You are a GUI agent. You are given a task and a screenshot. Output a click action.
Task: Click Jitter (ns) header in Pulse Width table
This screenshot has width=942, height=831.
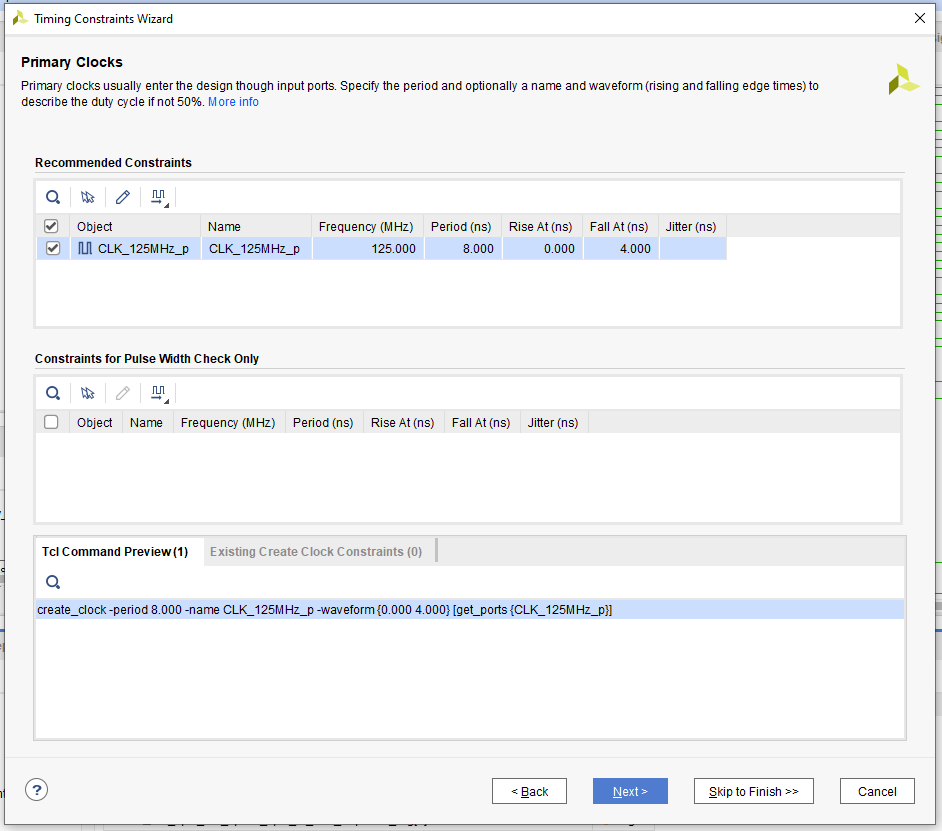point(555,422)
